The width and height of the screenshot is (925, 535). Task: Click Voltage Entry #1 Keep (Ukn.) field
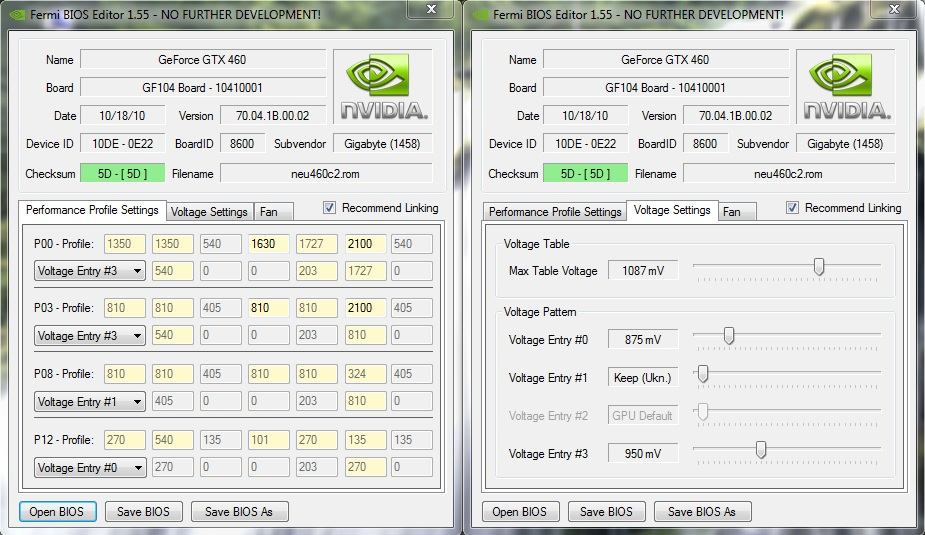coord(642,378)
